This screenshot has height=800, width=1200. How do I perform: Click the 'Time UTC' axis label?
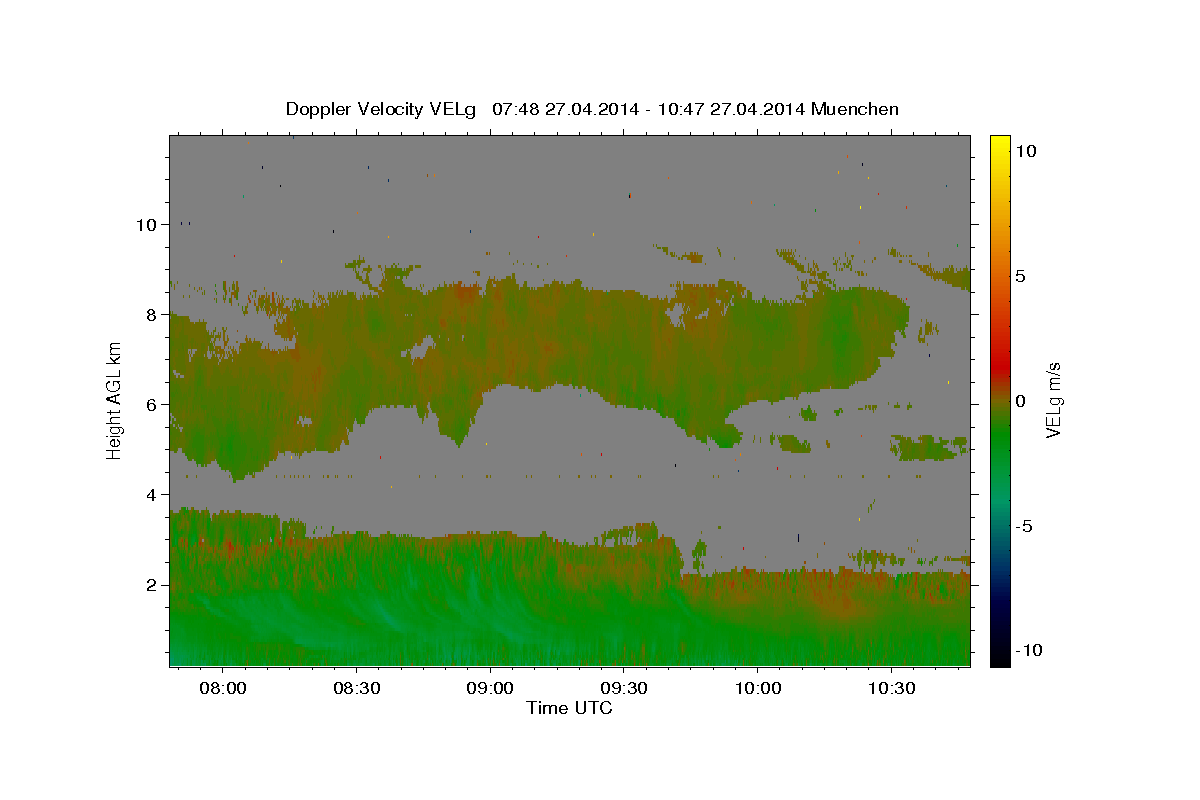click(x=569, y=708)
